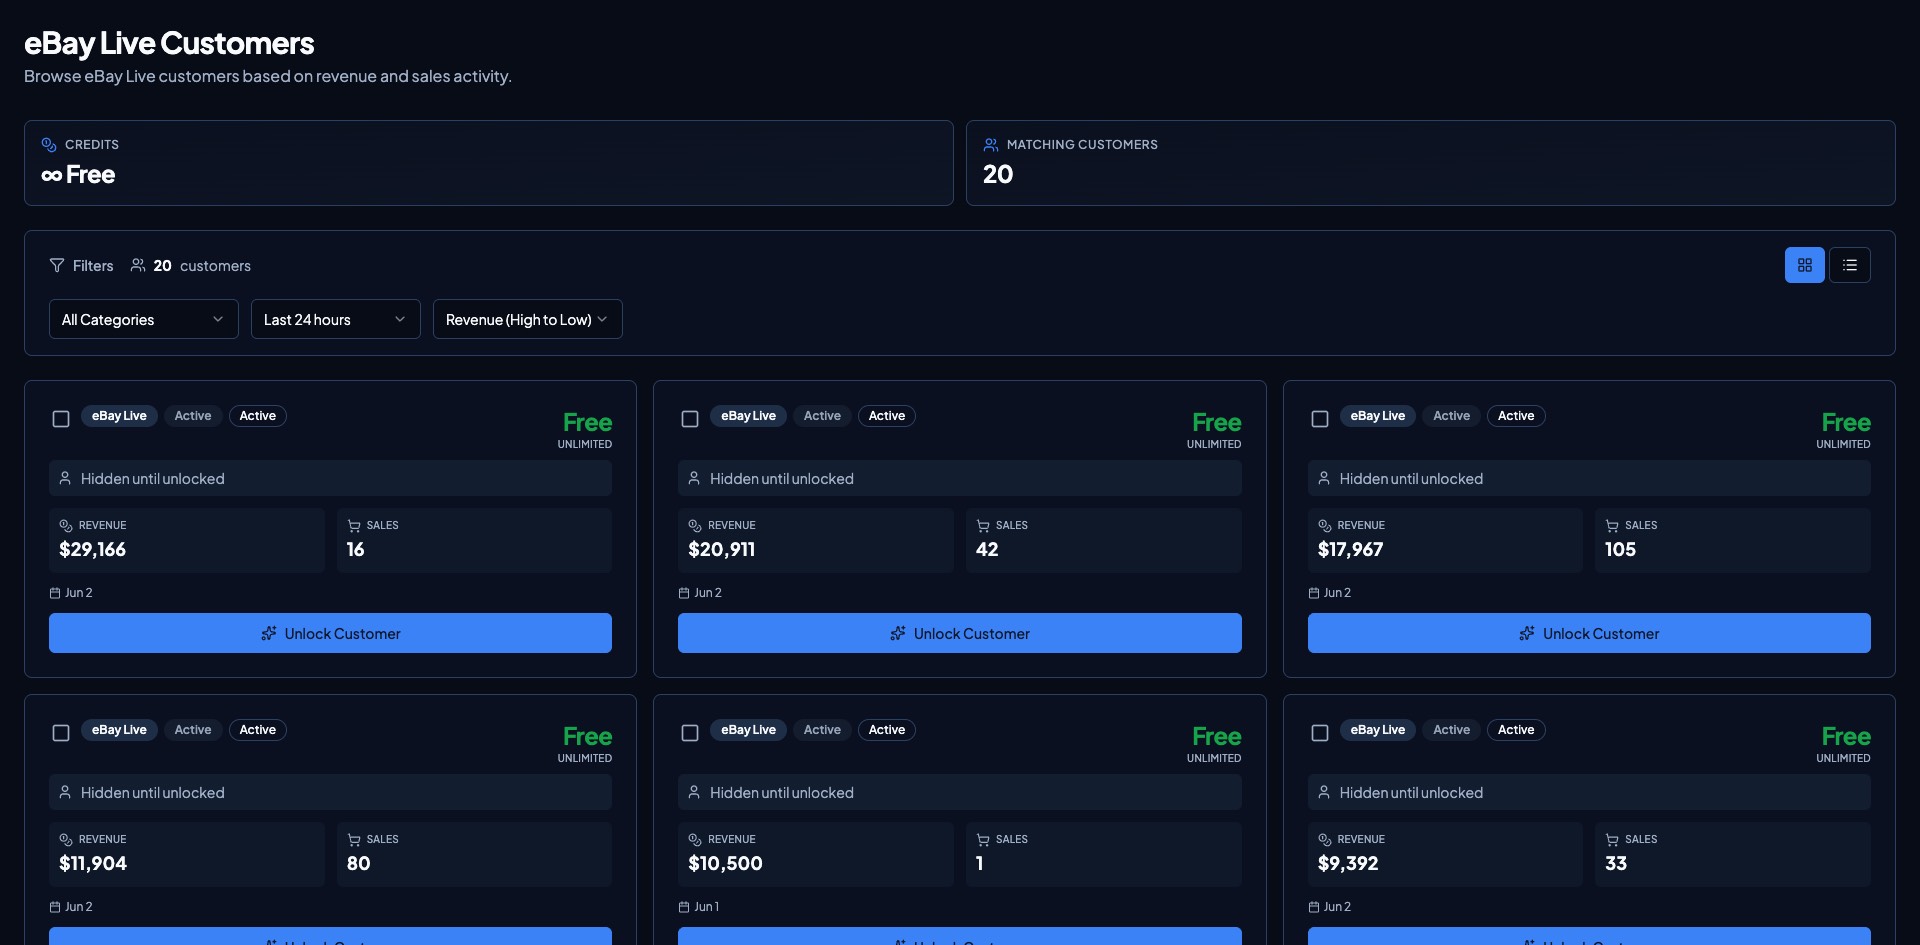Click sales cart icon beside 33 sales
The image size is (1920, 945).
[1612, 839]
